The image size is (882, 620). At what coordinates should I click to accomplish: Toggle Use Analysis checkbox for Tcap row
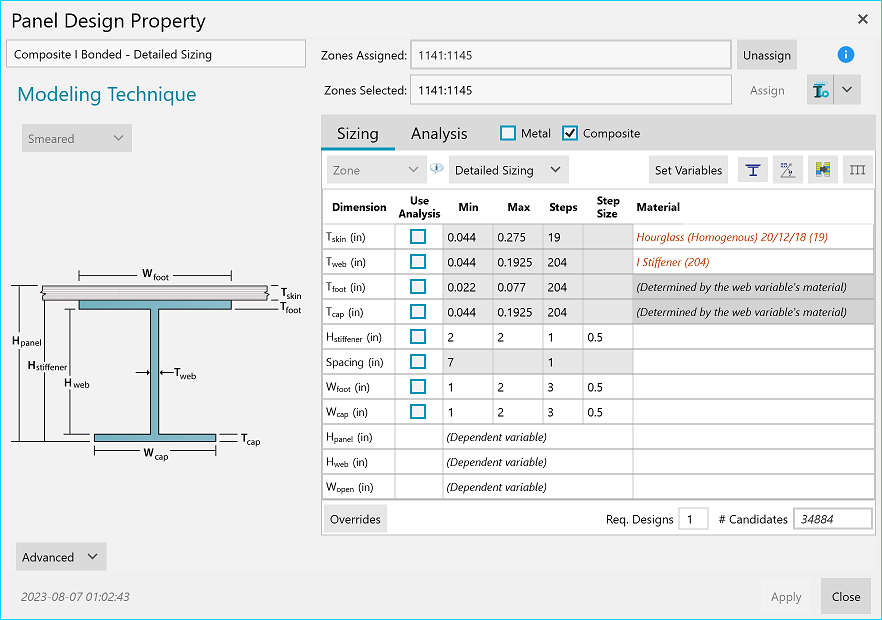[418, 312]
